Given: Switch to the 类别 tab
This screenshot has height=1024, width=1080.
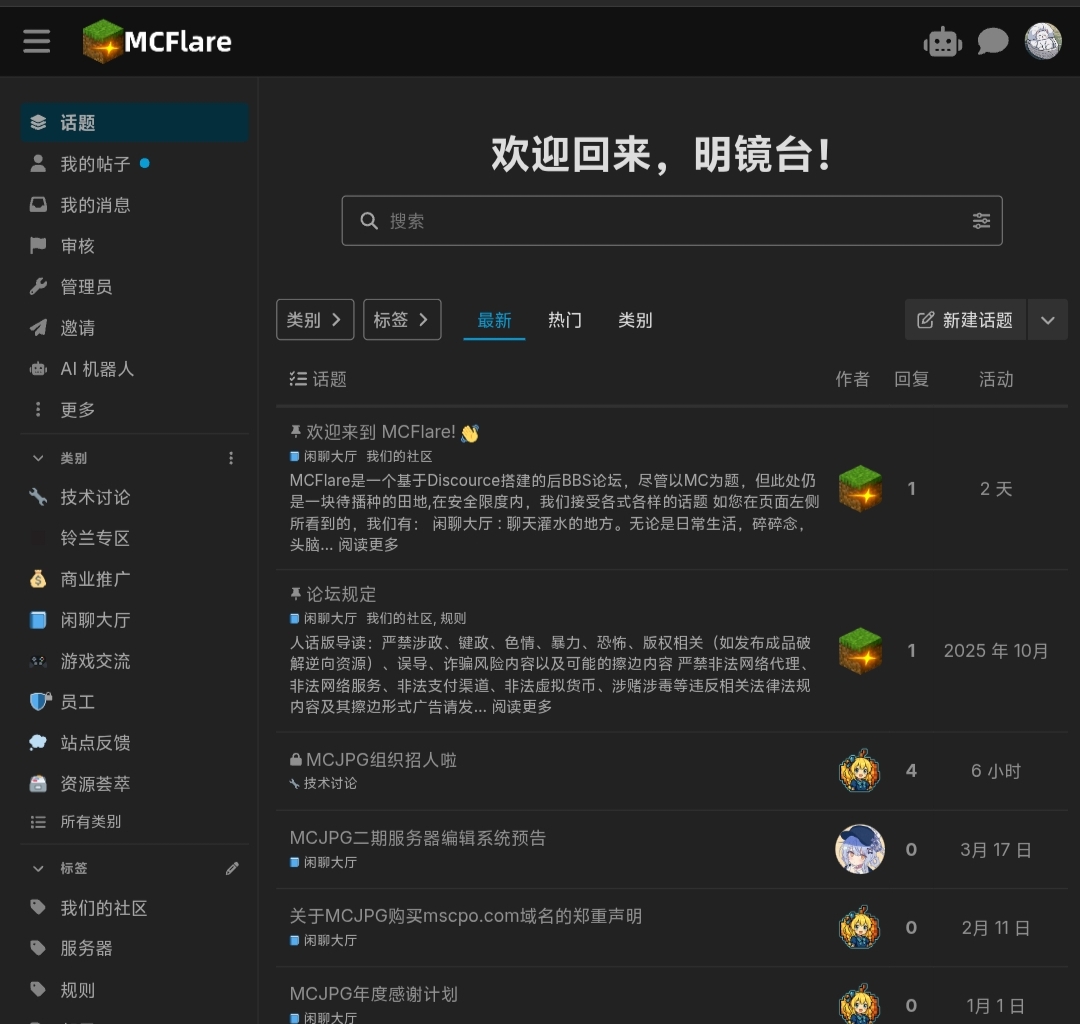Looking at the screenshot, I should pos(635,320).
